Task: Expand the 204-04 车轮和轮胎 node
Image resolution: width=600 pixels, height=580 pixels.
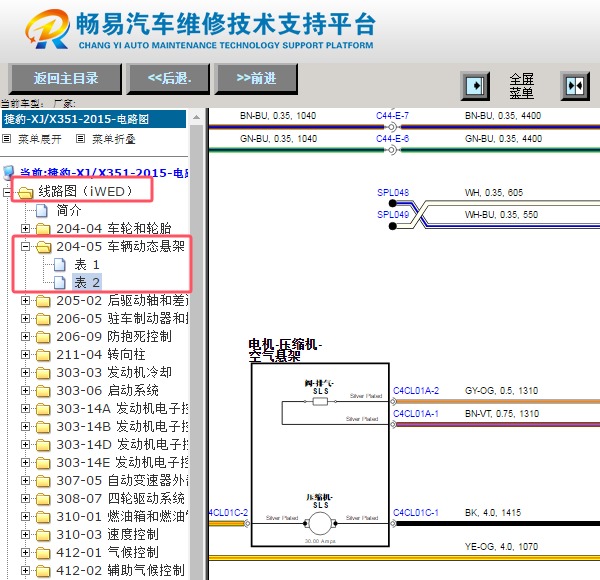Action: coord(25,228)
